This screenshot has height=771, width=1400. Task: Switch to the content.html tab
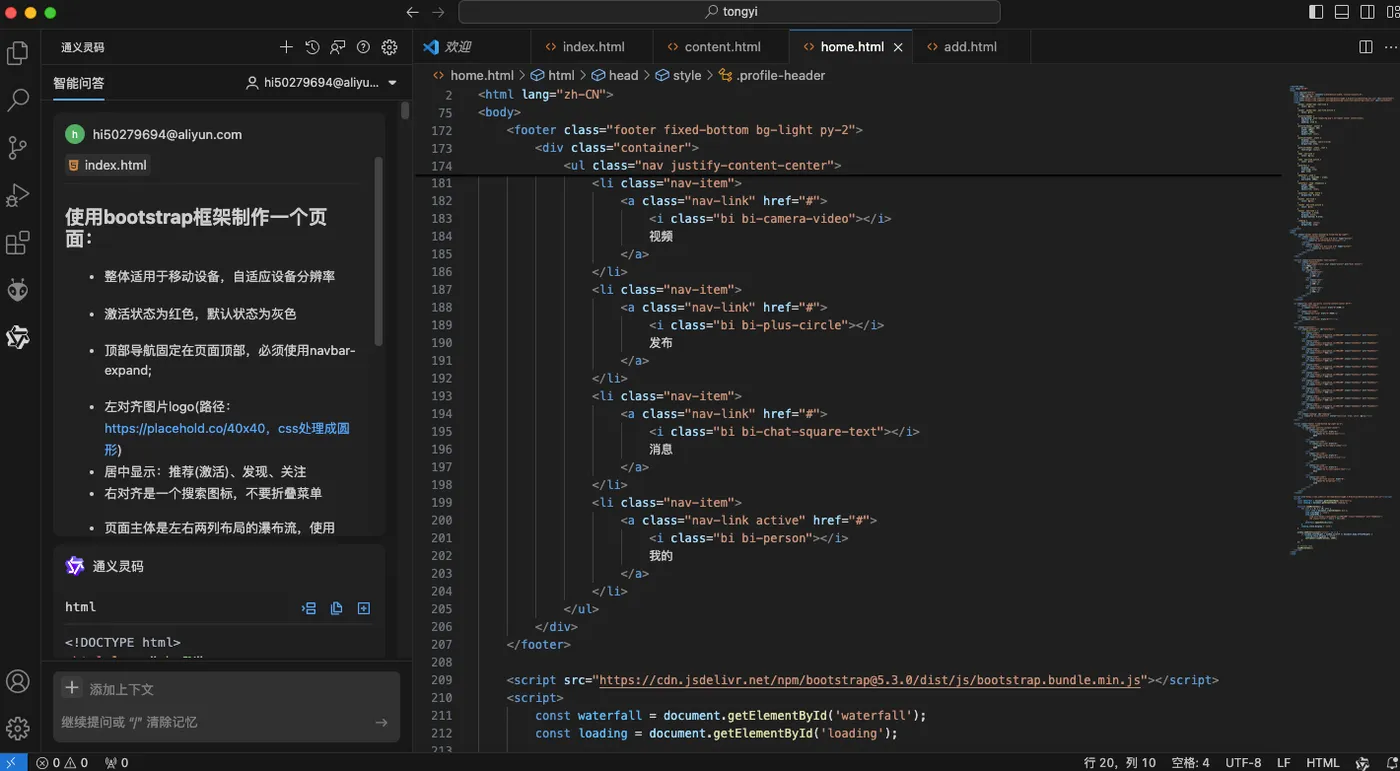(x=722, y=47)
